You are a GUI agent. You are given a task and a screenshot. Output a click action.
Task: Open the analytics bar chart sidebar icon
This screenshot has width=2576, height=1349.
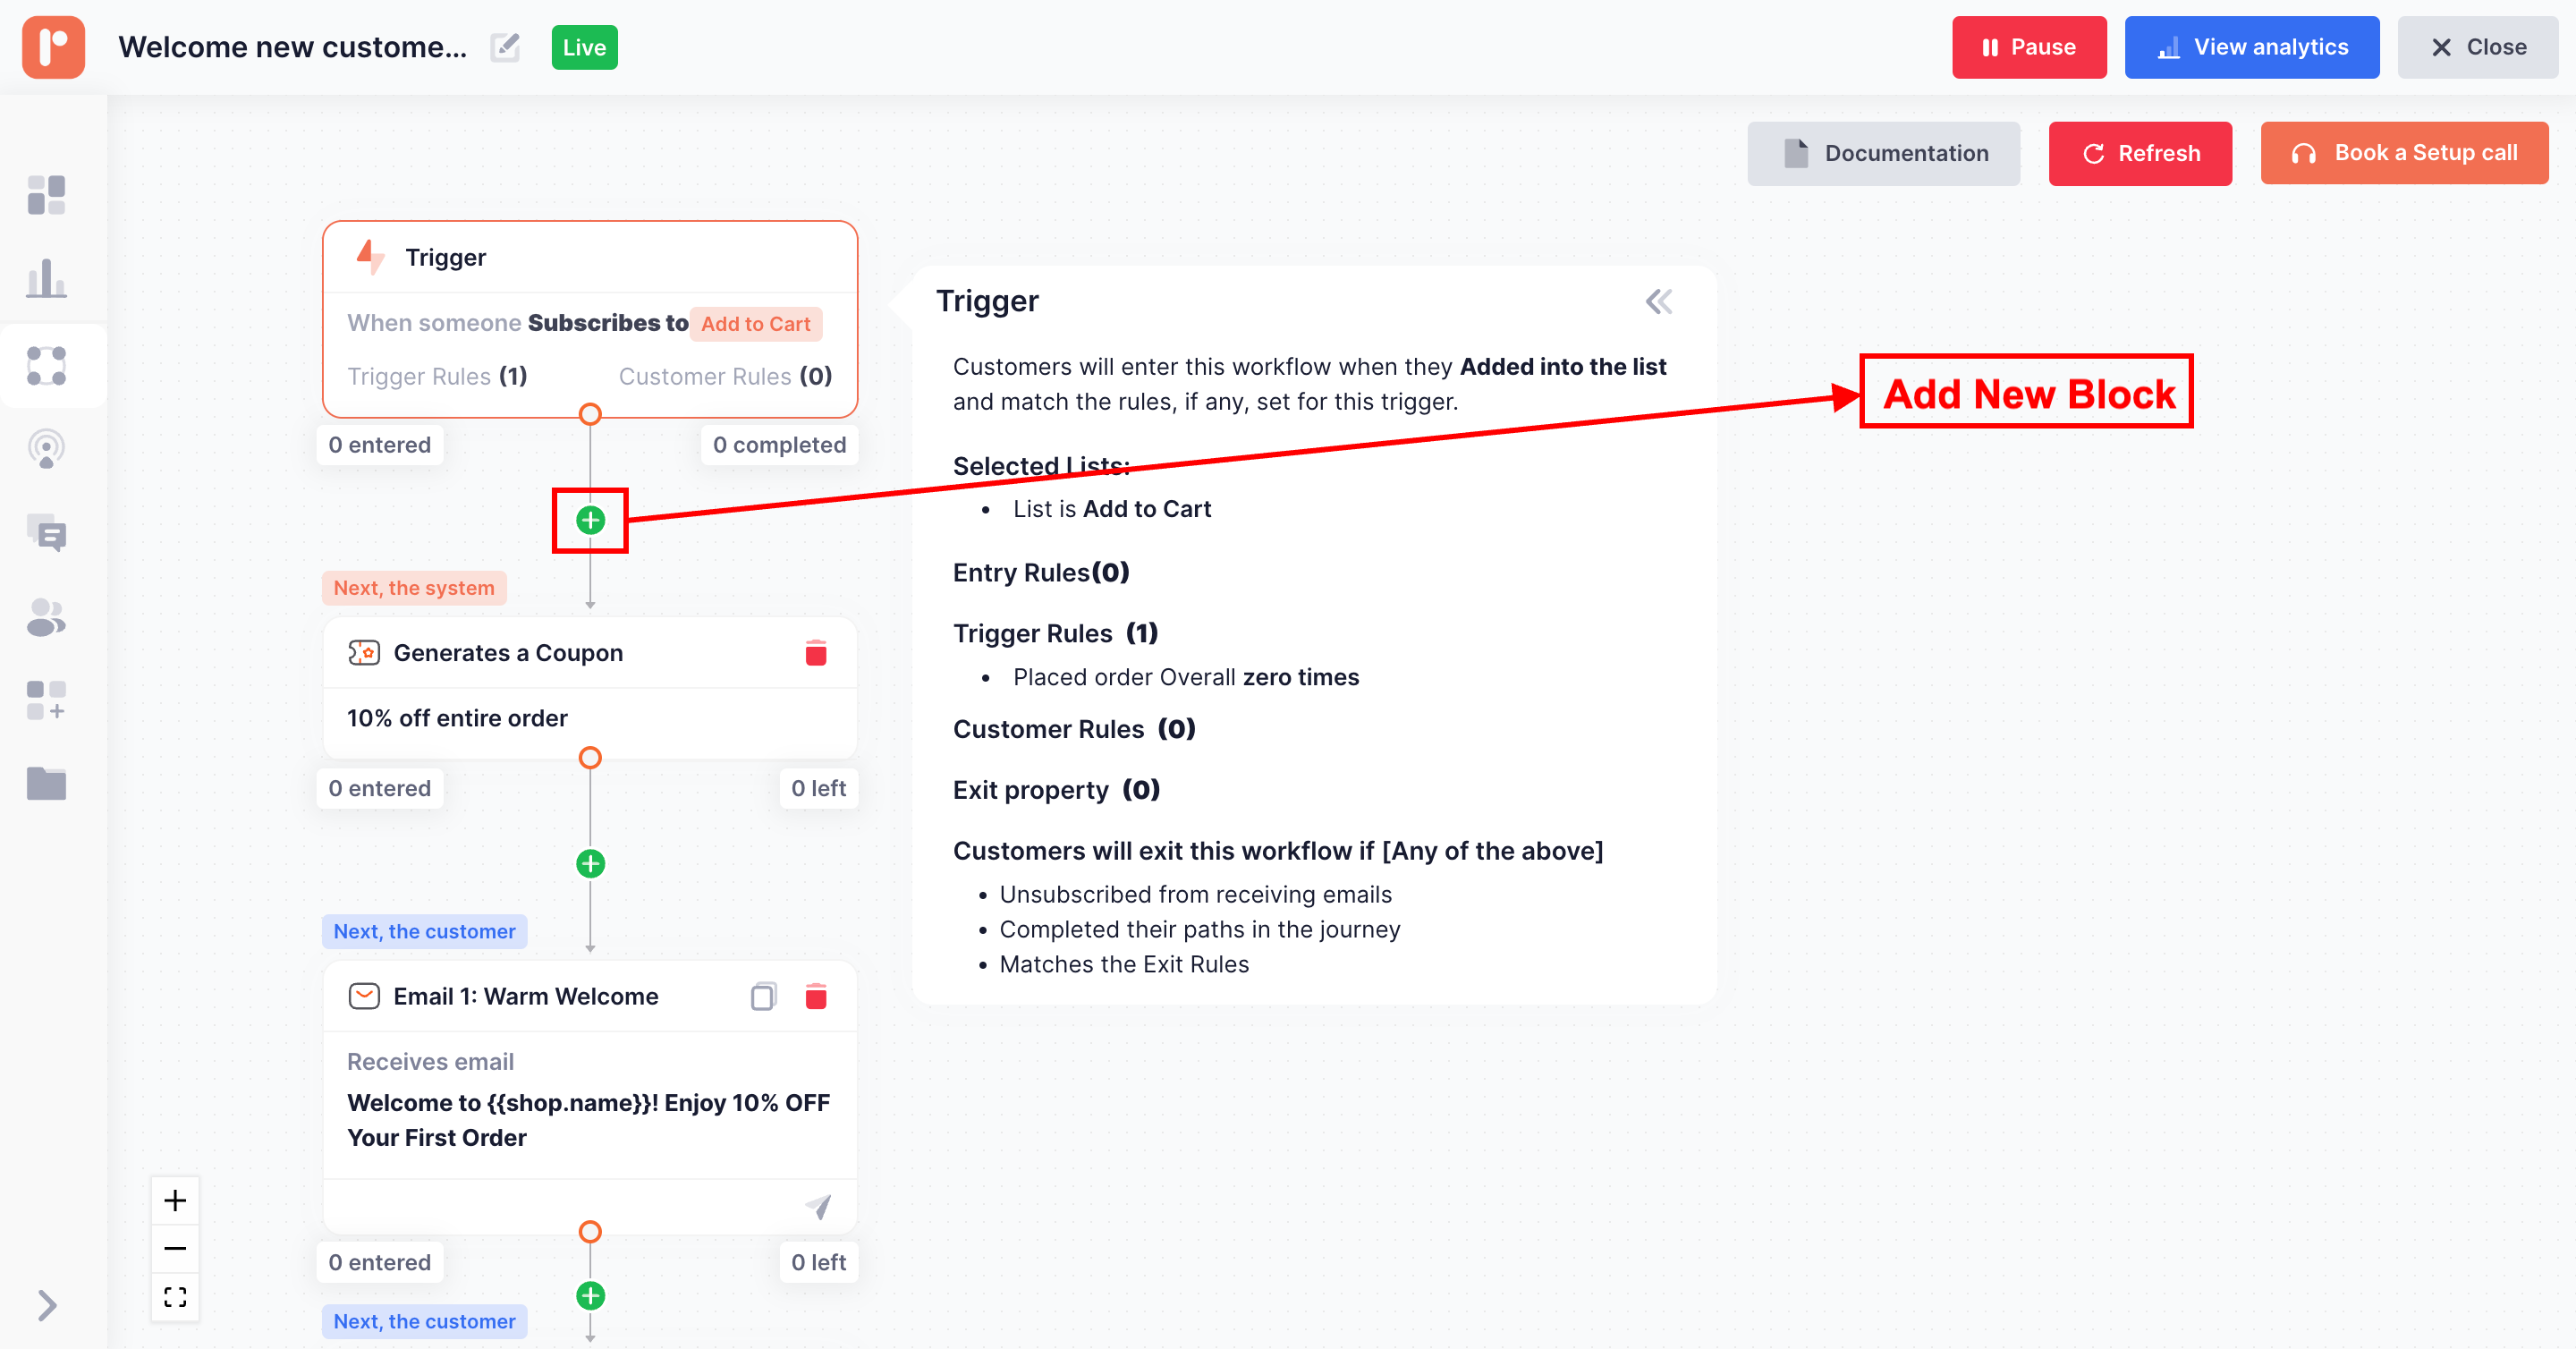click(46, 279)
